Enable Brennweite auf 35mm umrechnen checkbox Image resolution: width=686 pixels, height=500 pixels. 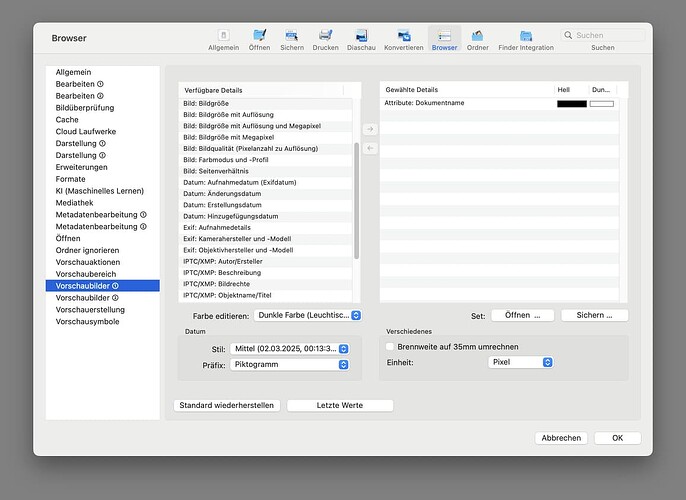390,346
